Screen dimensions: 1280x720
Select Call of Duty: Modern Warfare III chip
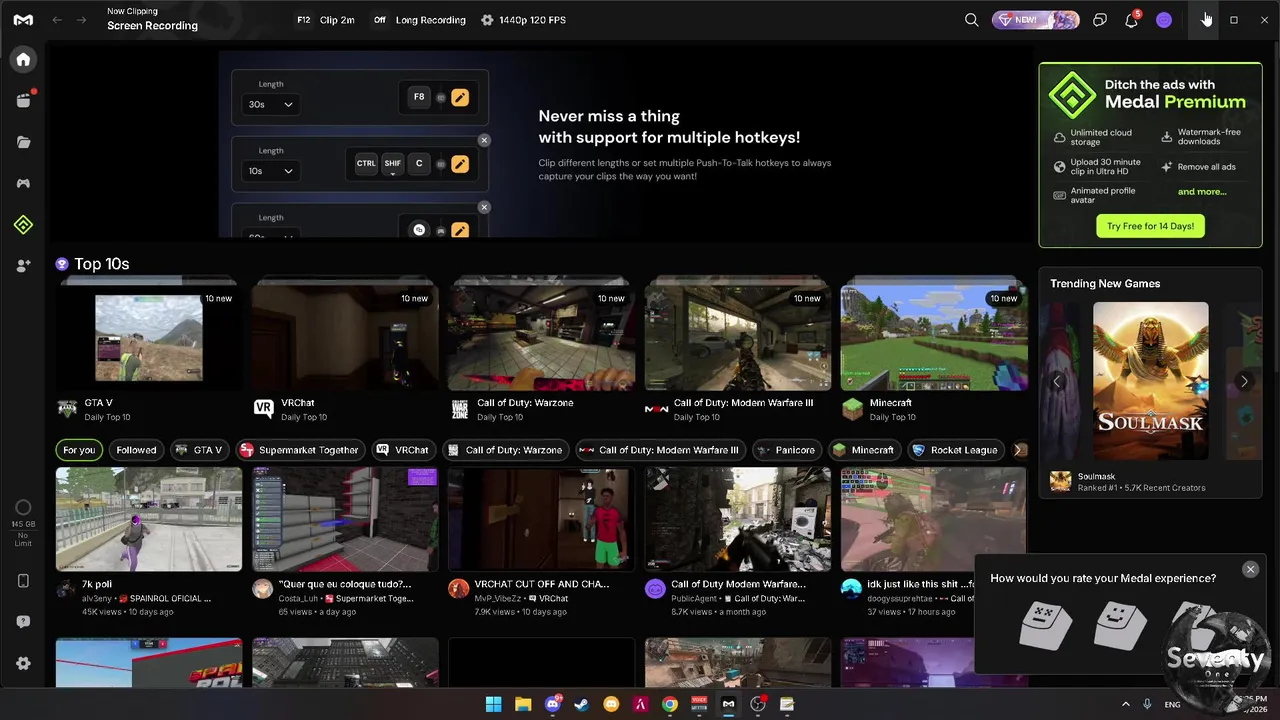tap(660, 450)
